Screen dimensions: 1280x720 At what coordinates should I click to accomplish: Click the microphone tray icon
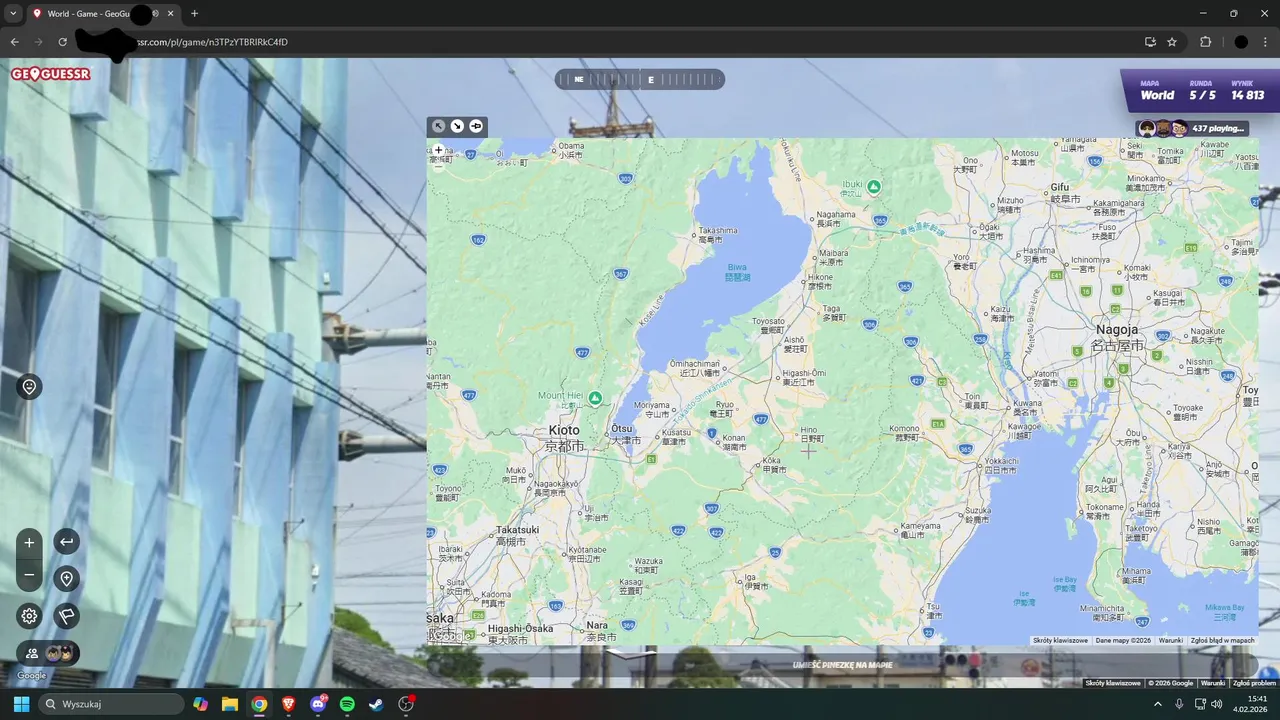[1180, 704]
